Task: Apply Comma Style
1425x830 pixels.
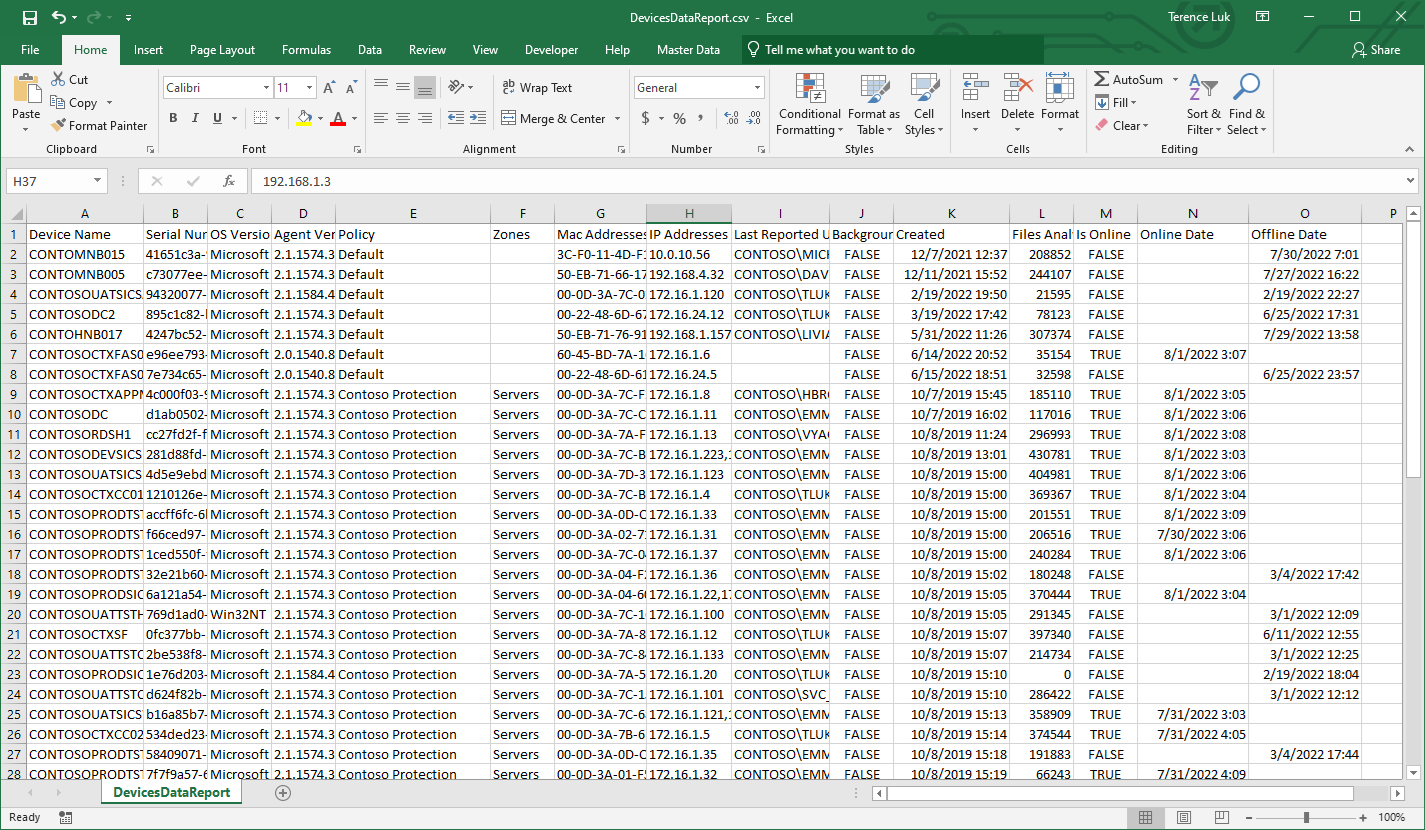Action: 701,118
